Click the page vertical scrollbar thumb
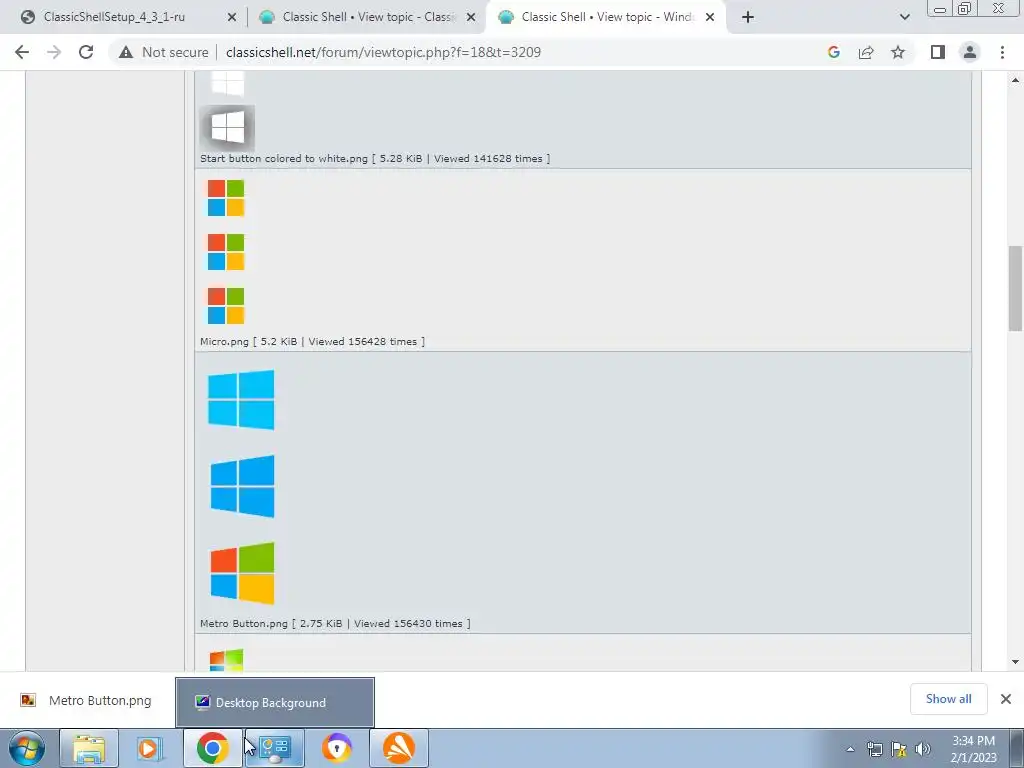 click(x=1016, y=289)
